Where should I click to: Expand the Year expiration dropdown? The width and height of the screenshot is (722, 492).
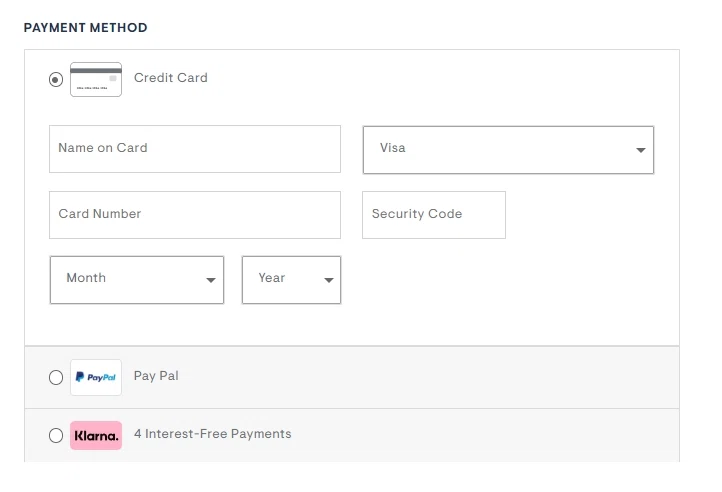[291, 280]
